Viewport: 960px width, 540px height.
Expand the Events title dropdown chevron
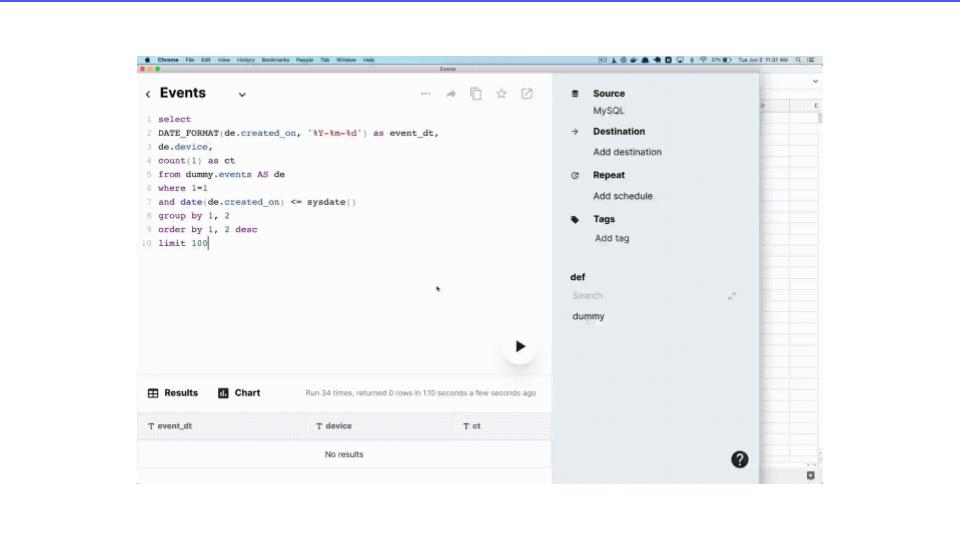pos(242,94)
